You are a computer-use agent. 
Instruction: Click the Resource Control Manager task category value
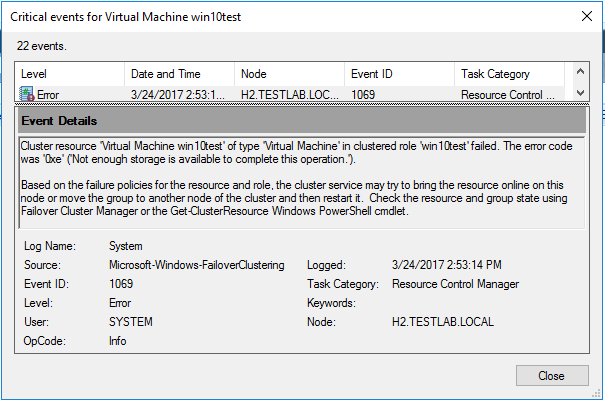coord(455,284)
